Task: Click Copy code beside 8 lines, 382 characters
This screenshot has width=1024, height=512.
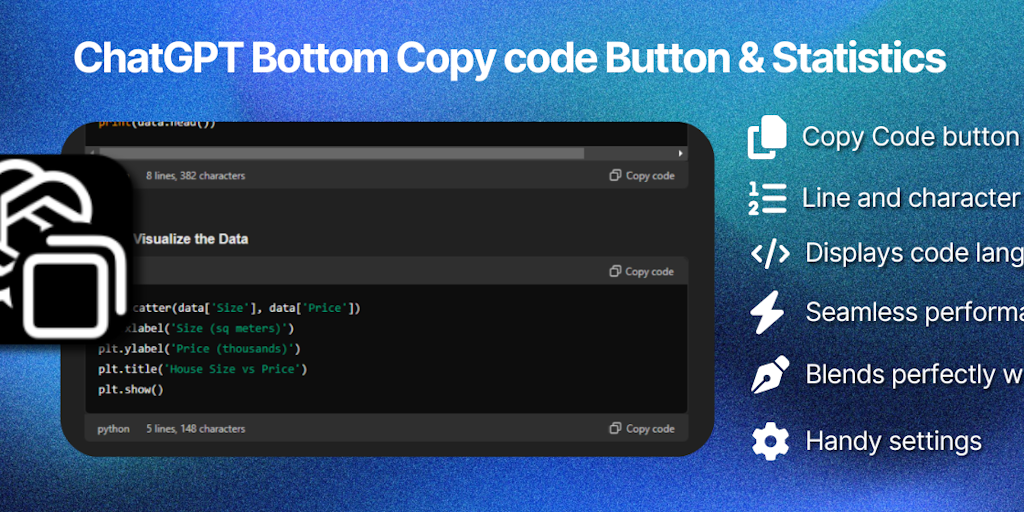Action: coord(642,176)
